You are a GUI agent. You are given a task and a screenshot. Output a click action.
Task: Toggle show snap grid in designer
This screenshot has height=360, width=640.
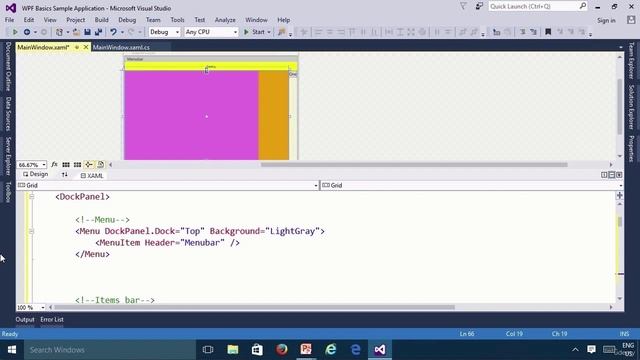pyautogui.click(x=66, y=164)
